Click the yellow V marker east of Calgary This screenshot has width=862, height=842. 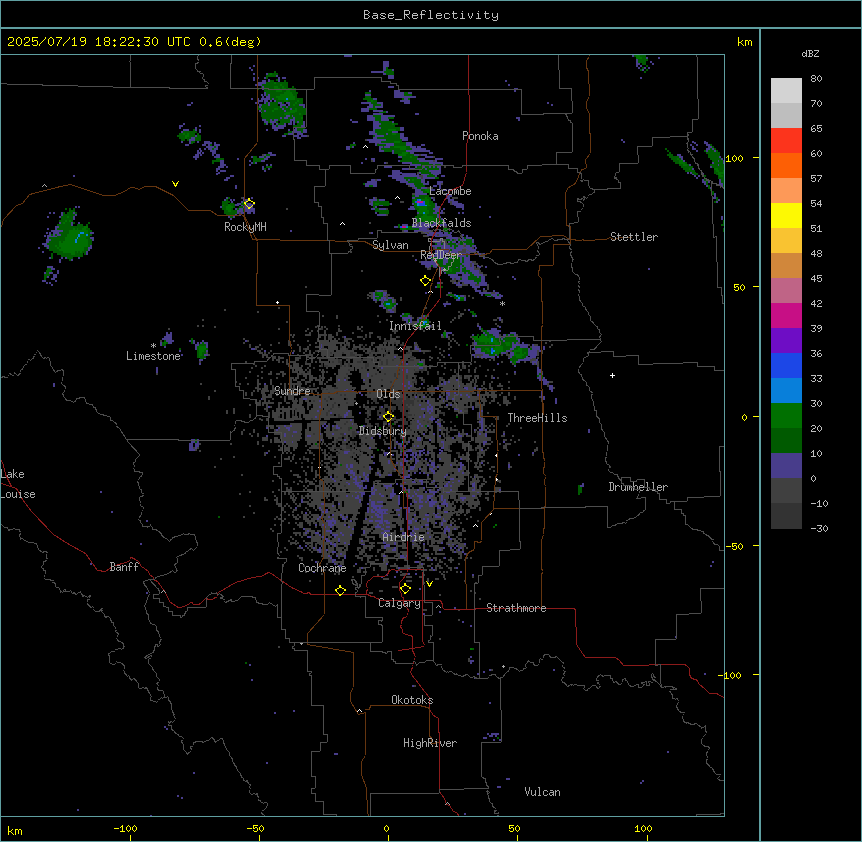(x=429, y=584)
